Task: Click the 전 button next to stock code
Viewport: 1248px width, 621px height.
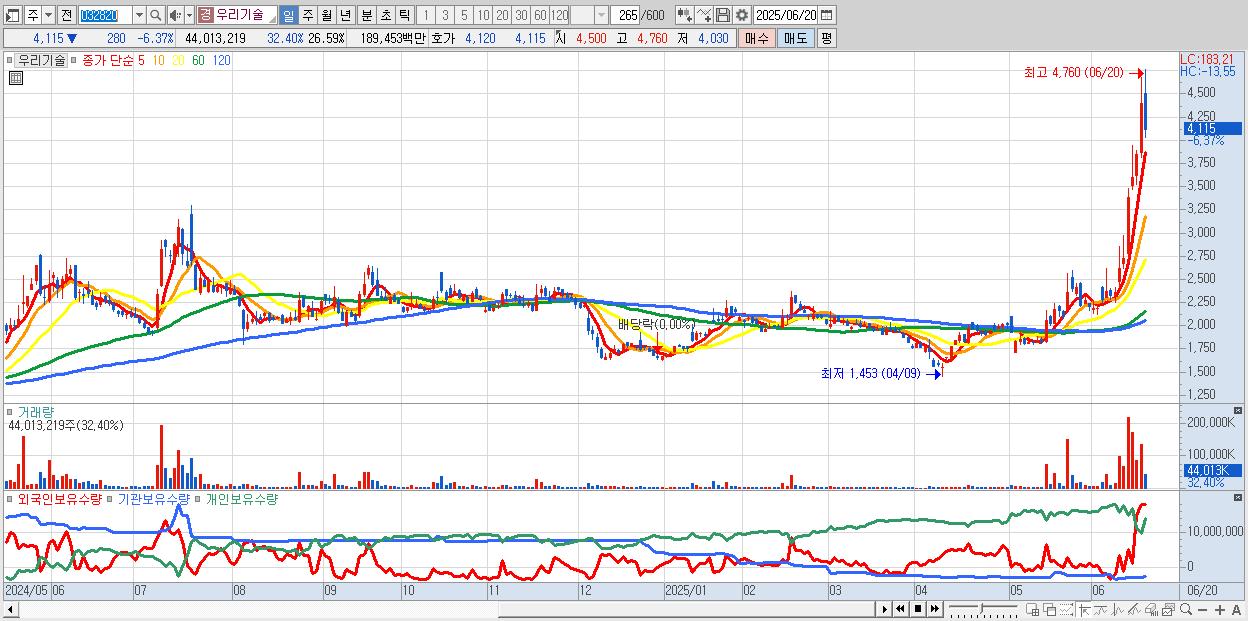Action: (66, 15)
